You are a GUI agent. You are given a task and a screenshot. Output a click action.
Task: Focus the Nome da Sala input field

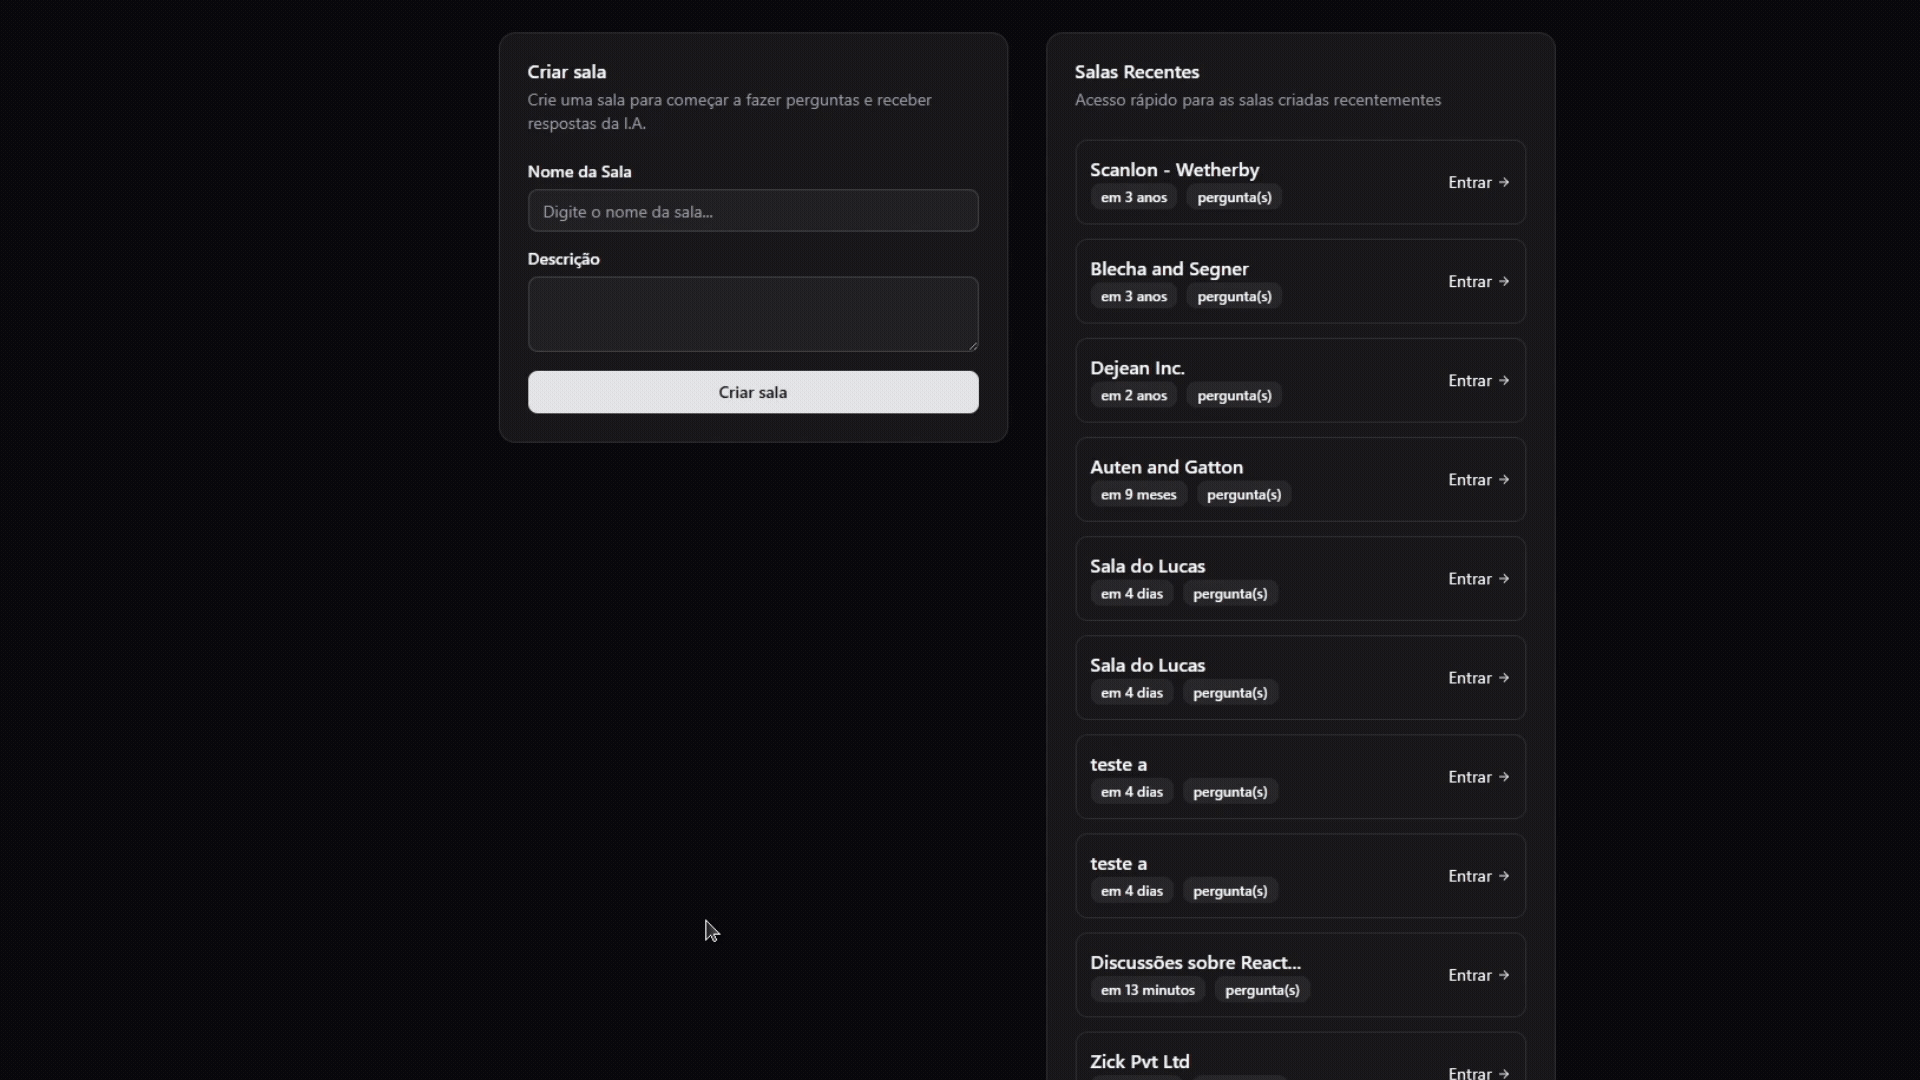[753, 211]
